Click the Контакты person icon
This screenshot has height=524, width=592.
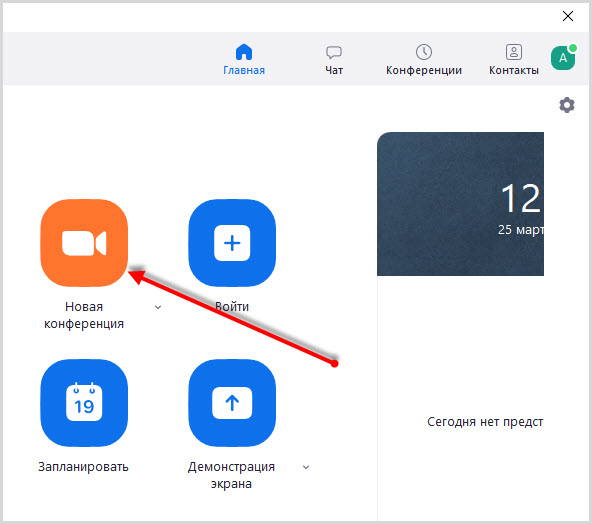point(514,52)
